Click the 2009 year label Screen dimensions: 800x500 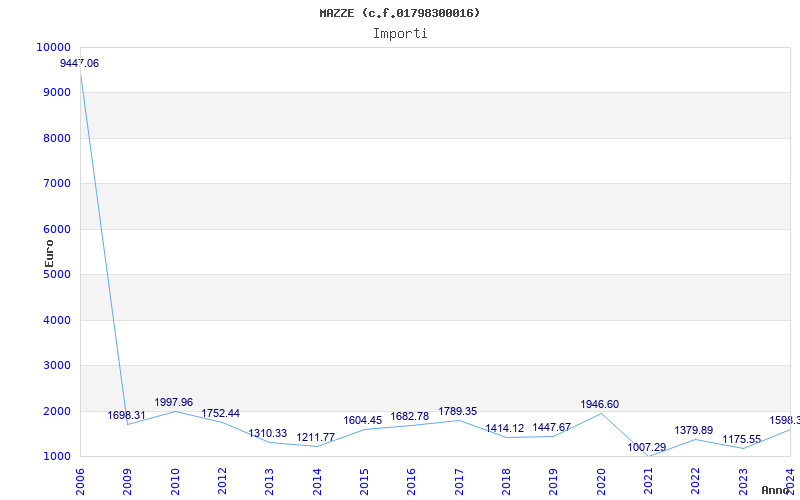(128, 481)
